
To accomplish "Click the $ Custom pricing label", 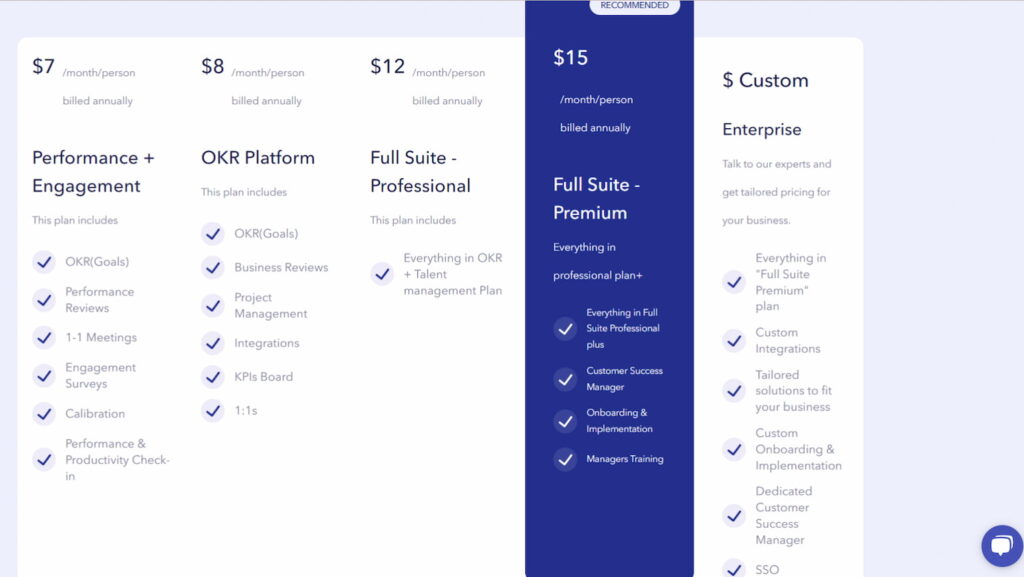I will pyautogui.click(x=765, y=81).
